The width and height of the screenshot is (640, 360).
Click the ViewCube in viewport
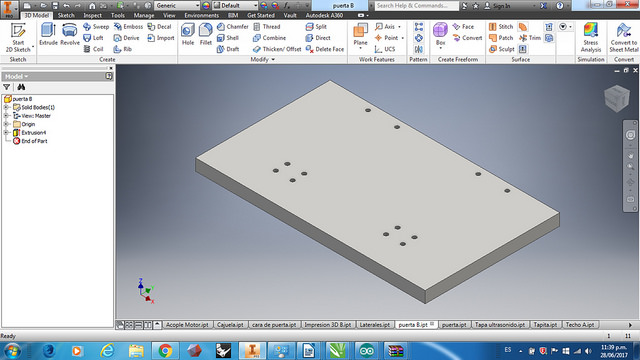pos(617,98)
